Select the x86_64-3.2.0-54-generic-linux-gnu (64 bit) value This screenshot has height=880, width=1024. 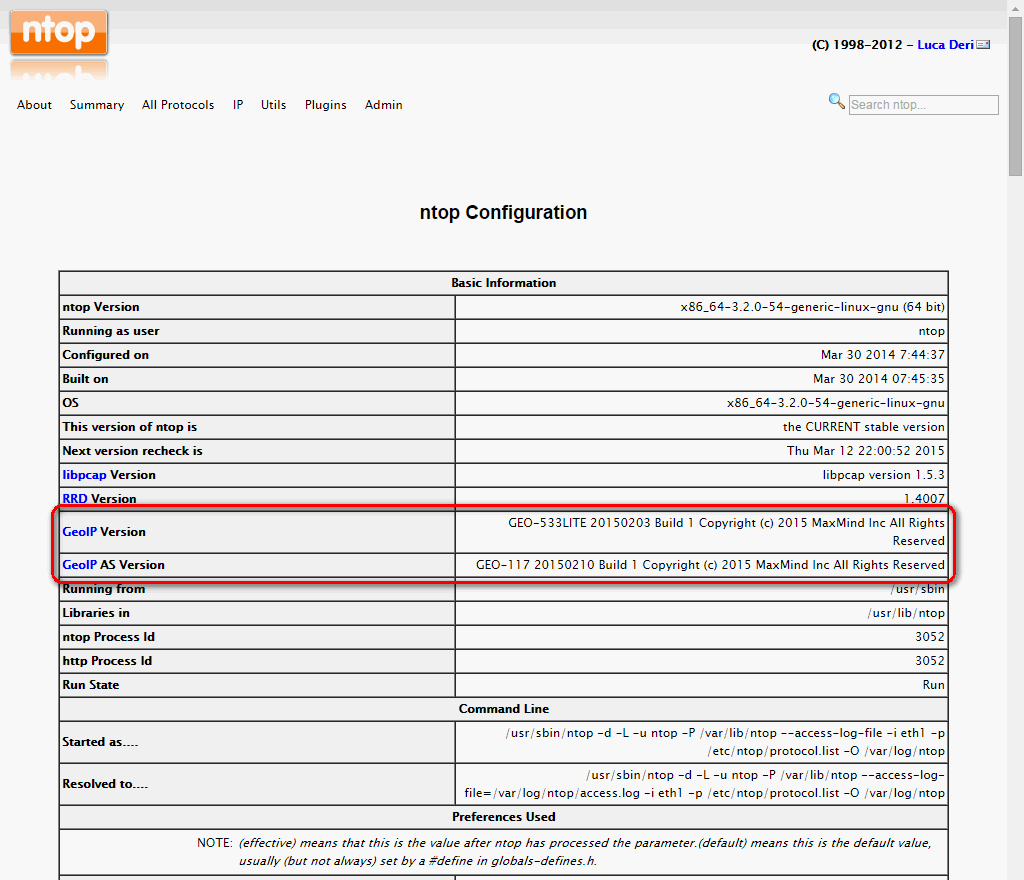tap(812, 307)
